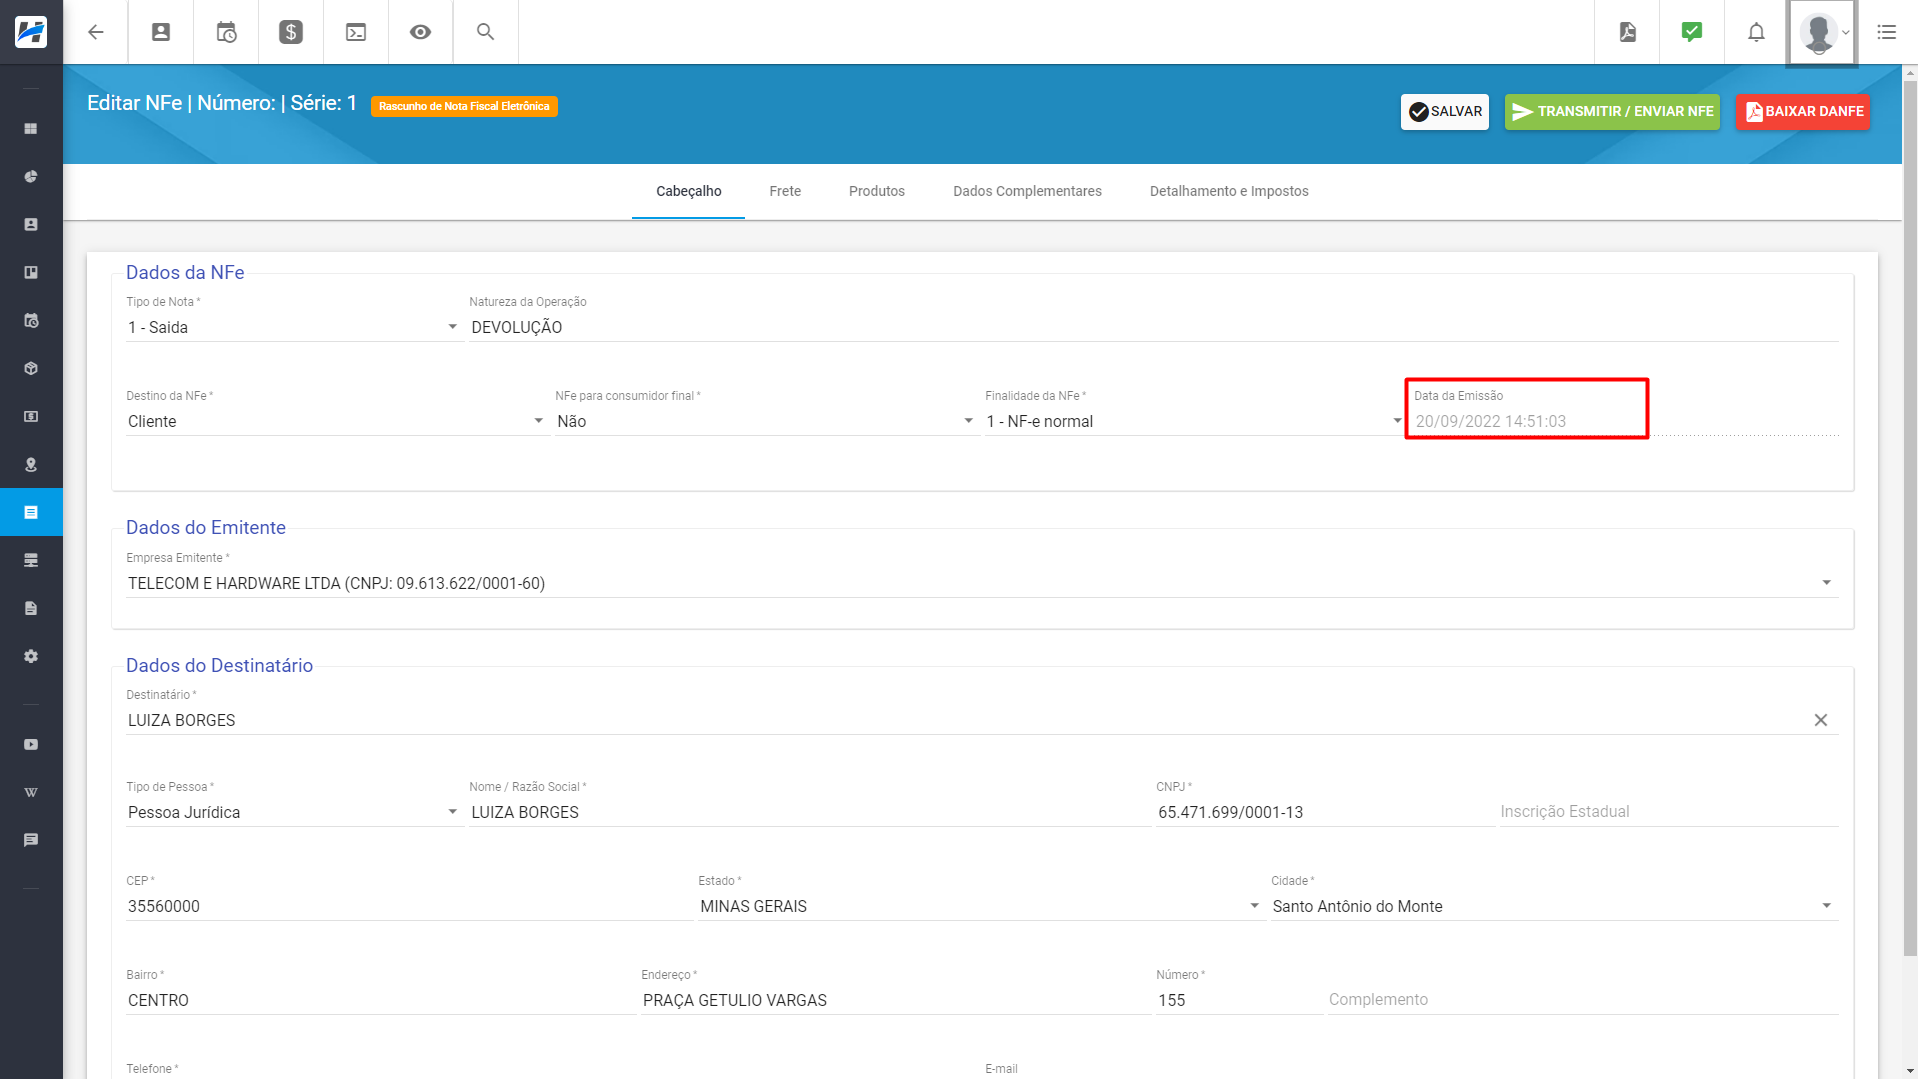Open settings gear icon in sidebar
This screenshot has width=1918, height=1079.
pyautogui.click(x=31, y=656)
